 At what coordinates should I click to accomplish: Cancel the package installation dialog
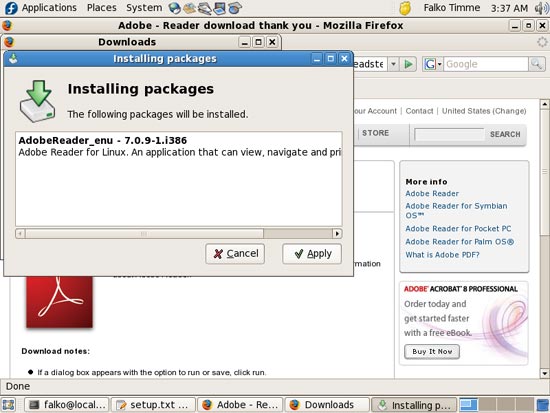(235, 254)
